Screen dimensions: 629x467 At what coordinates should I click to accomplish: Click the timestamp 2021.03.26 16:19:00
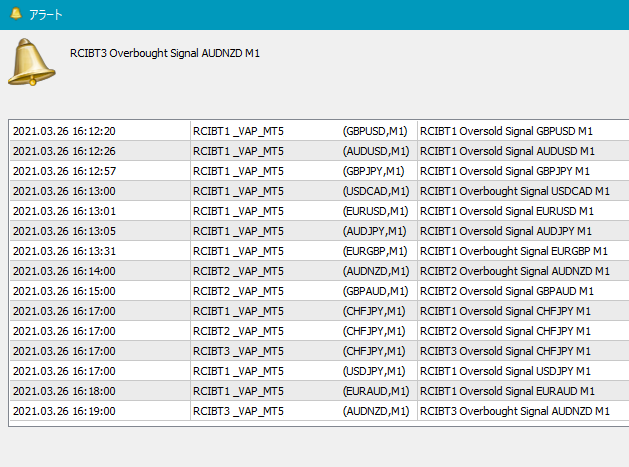[64, 412]
